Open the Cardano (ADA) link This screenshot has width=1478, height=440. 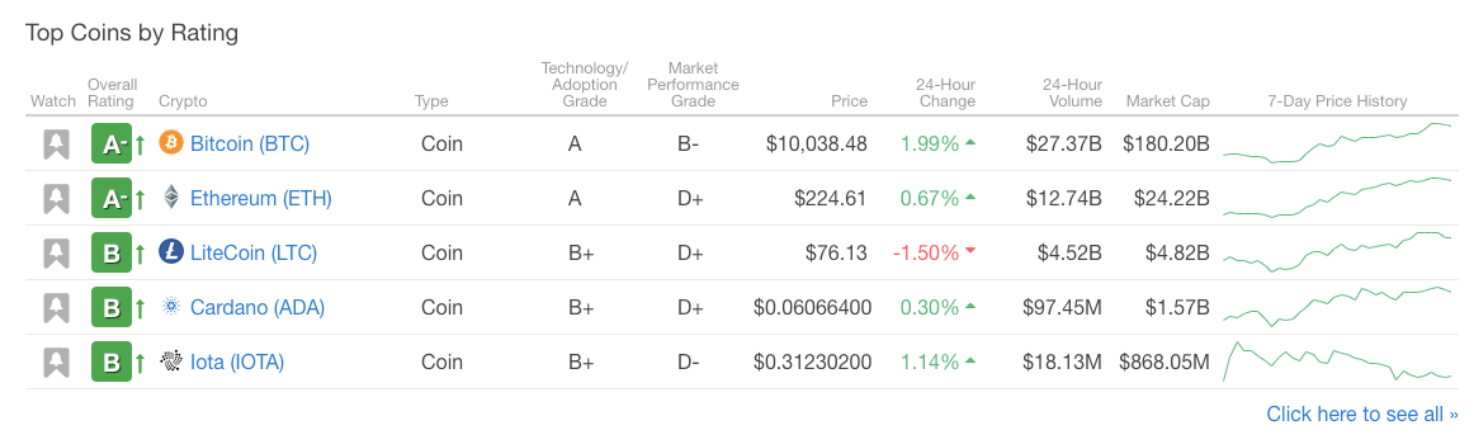pos(257,307)
